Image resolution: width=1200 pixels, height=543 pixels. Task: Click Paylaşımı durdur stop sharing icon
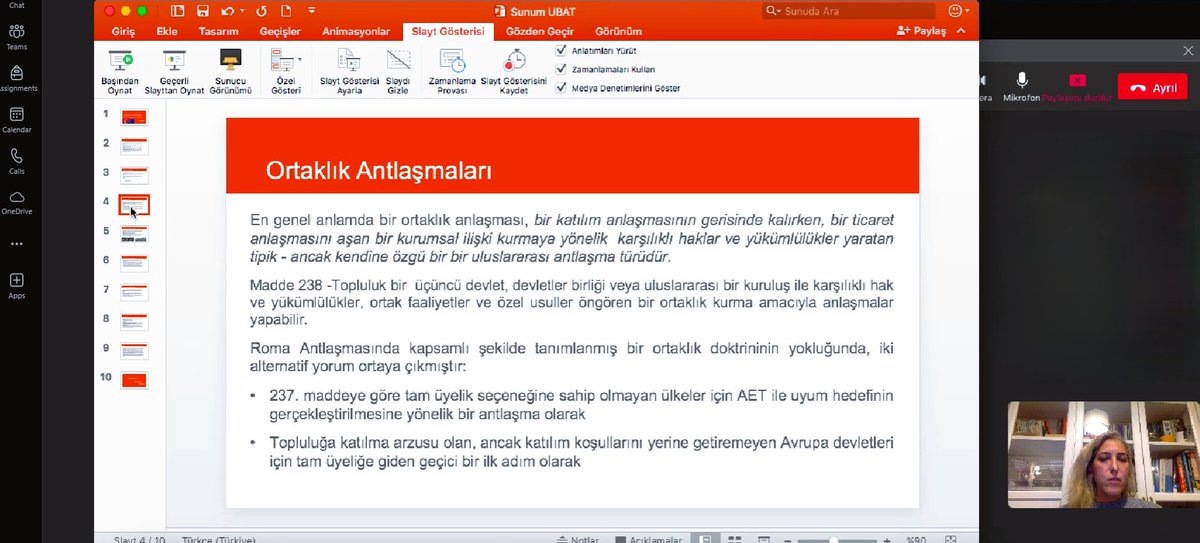(x=1077, y=80)
